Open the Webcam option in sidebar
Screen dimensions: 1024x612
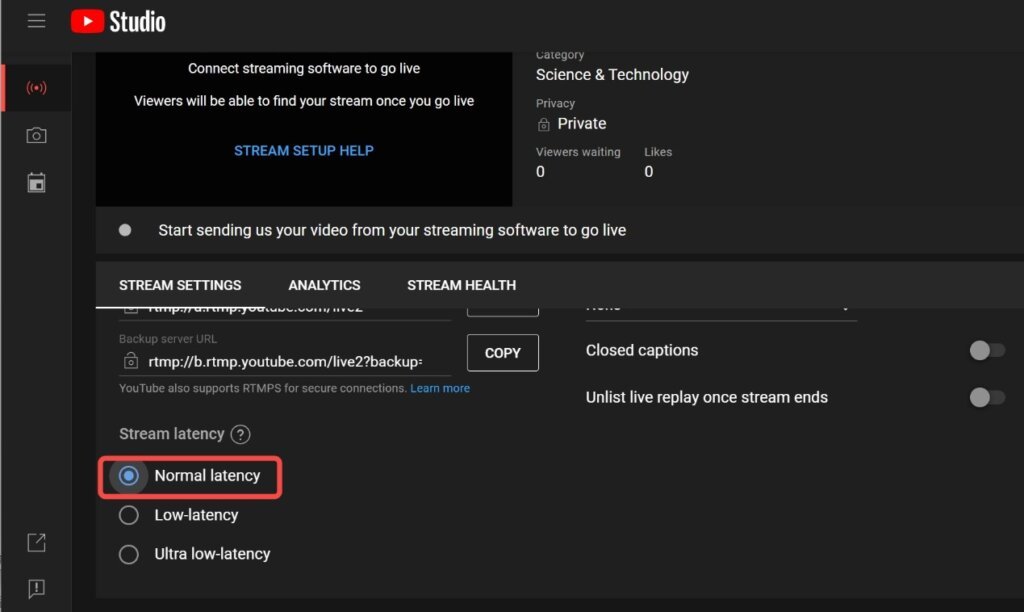click(36, 135)
